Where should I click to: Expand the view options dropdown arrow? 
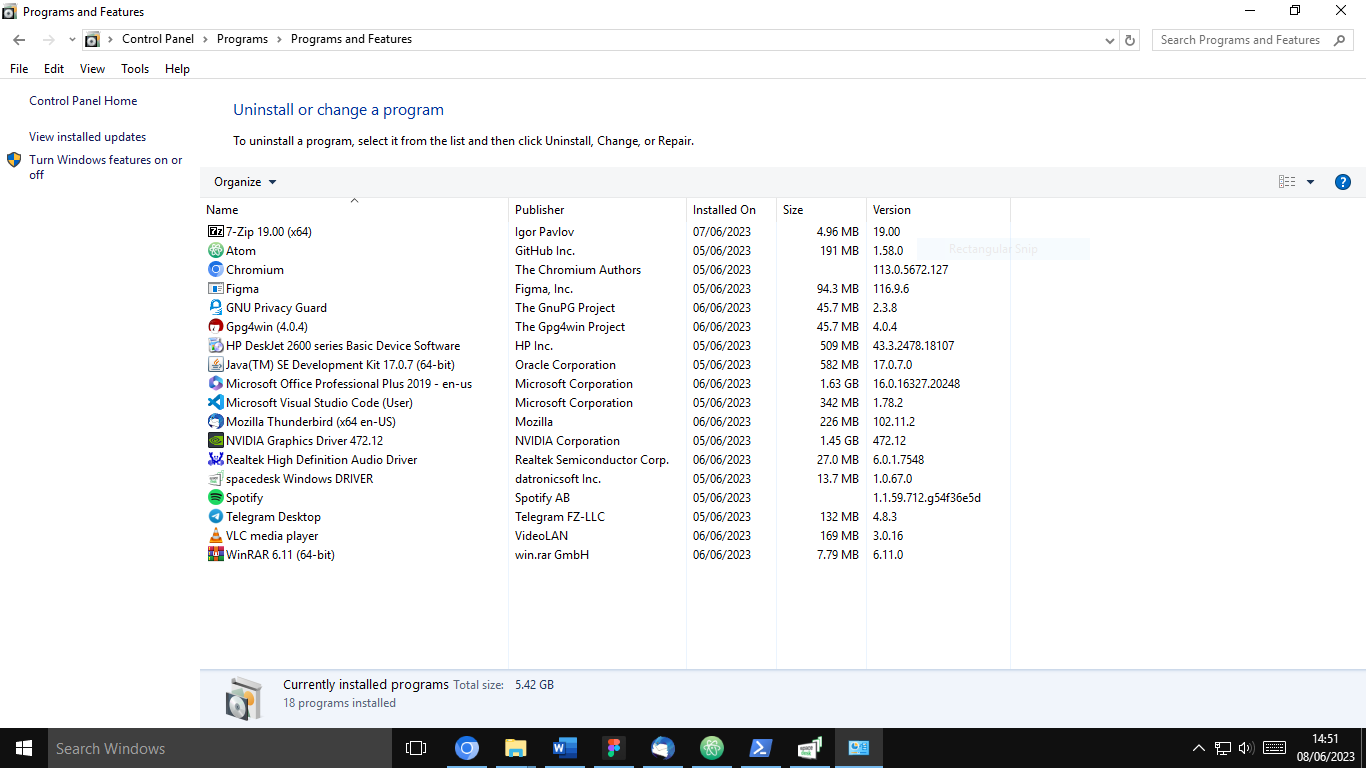[1310, 182]
